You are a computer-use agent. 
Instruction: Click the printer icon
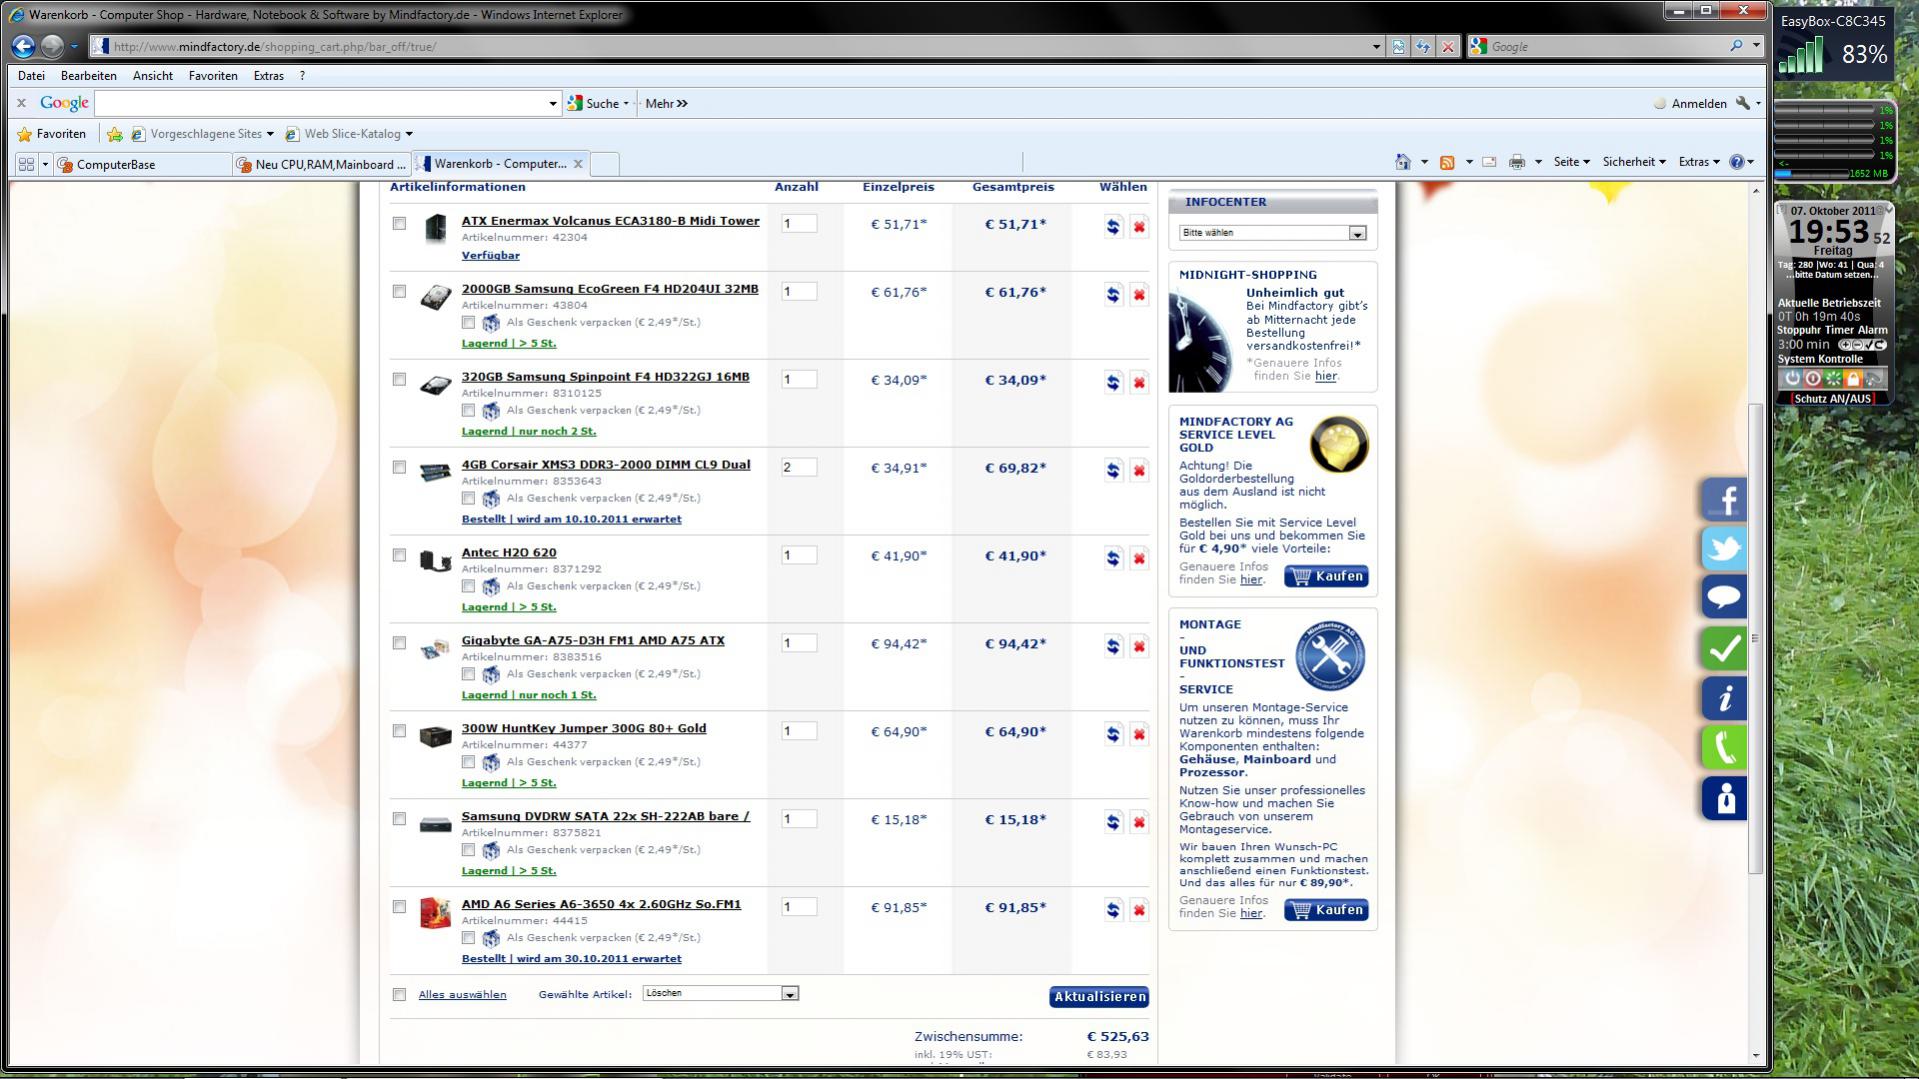(1517, 162)
